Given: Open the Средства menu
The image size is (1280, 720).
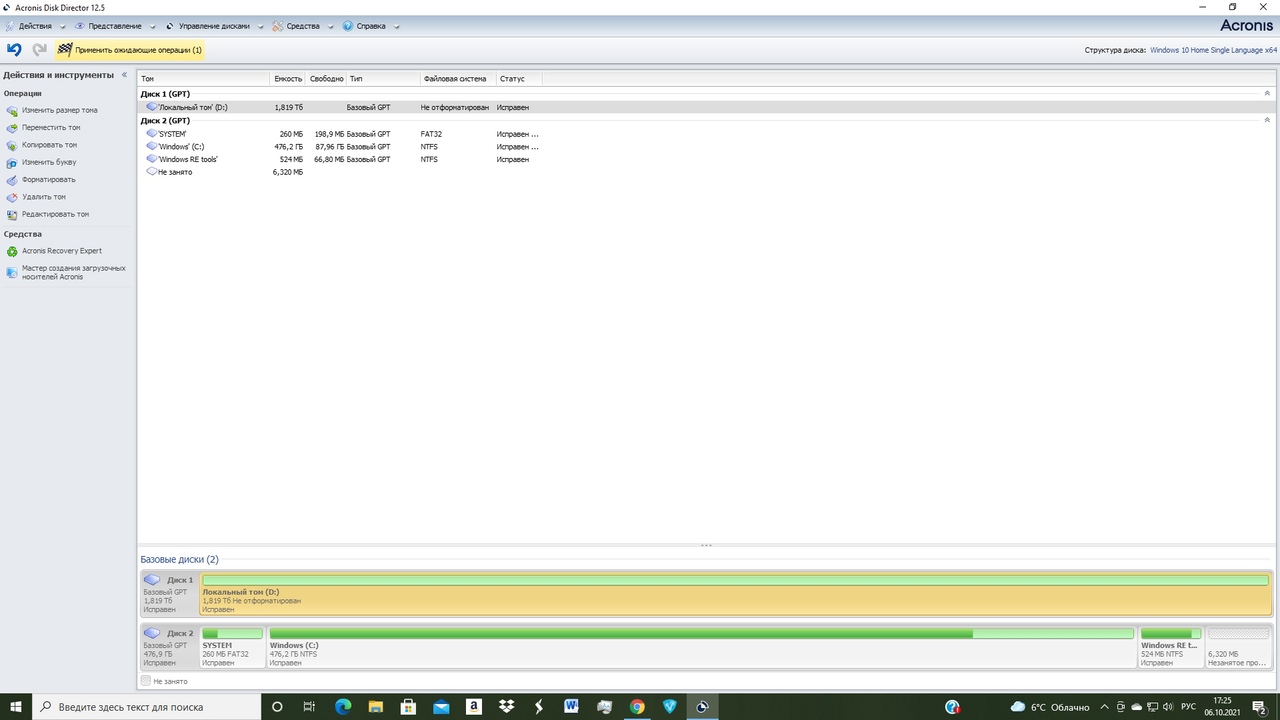Looking at the screenshot, I should point(303,26).
